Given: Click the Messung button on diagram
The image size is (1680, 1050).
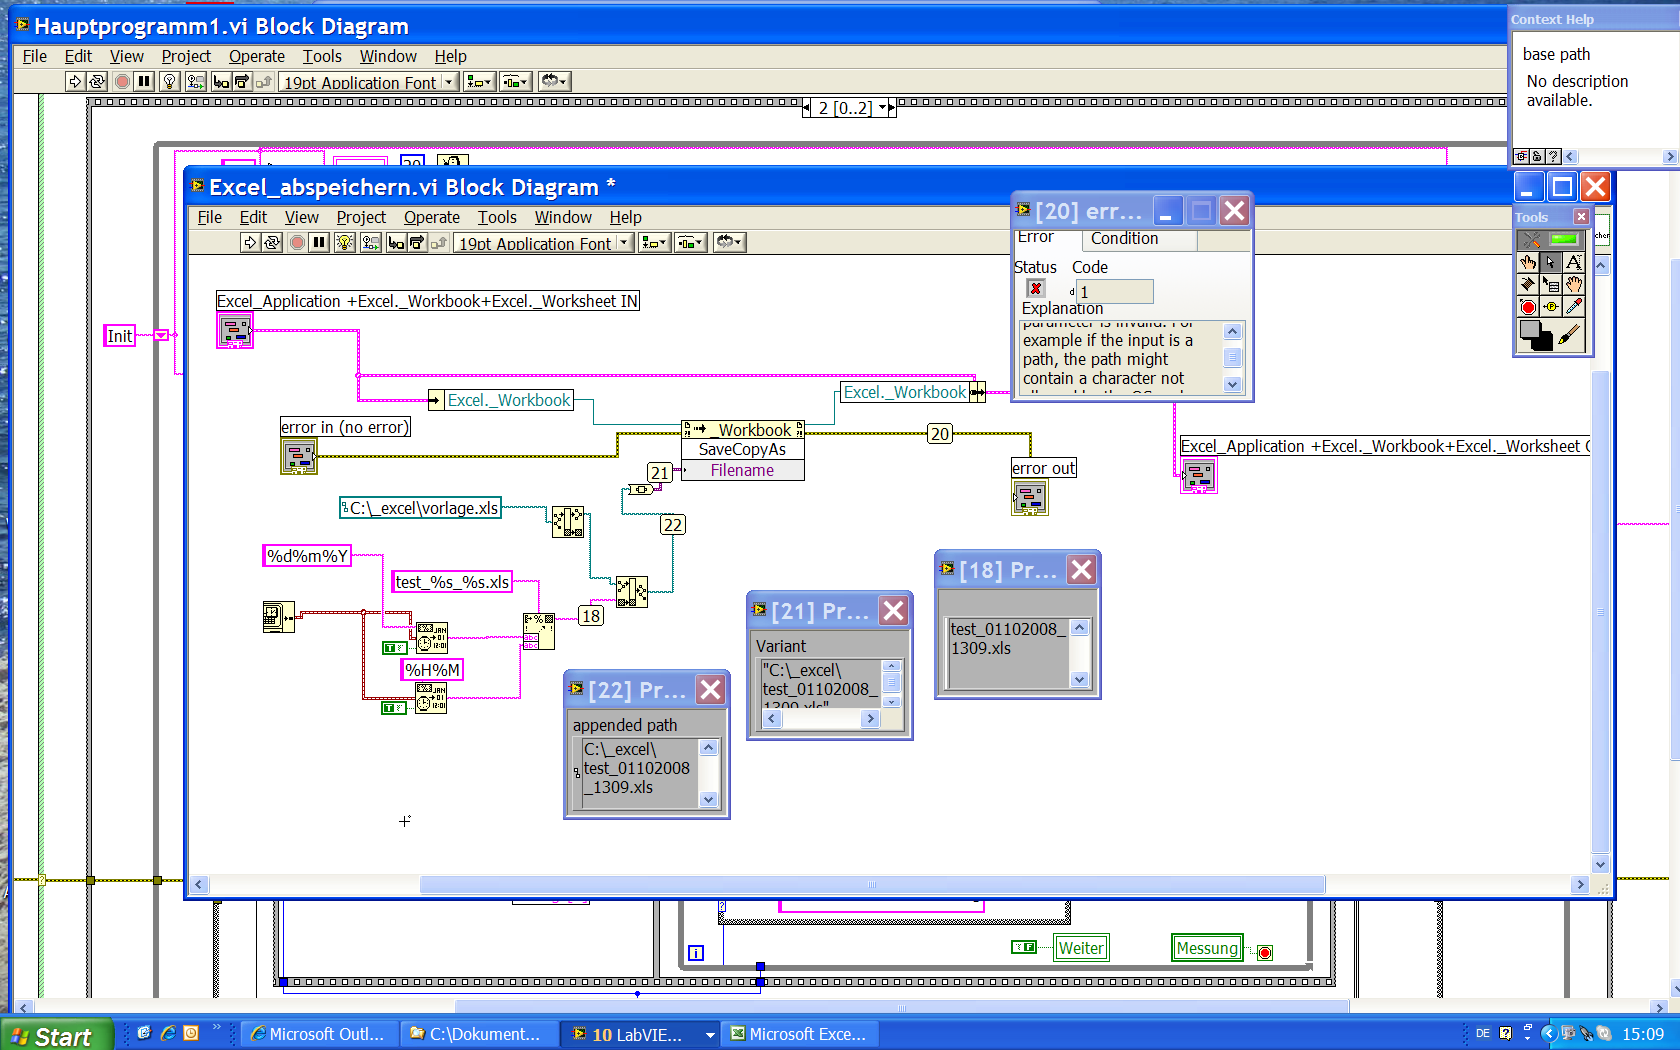Looking at the screenshot, I should tap(1207, 948).
